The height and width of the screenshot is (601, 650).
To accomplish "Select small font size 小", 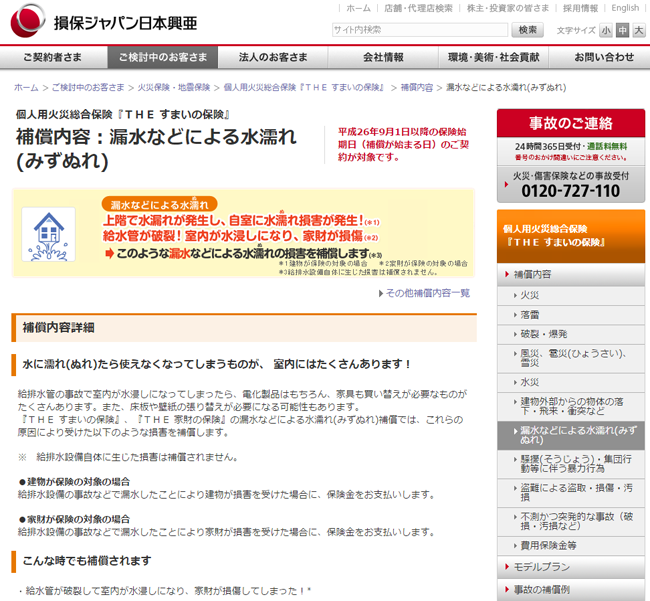I will coord(606,30).
